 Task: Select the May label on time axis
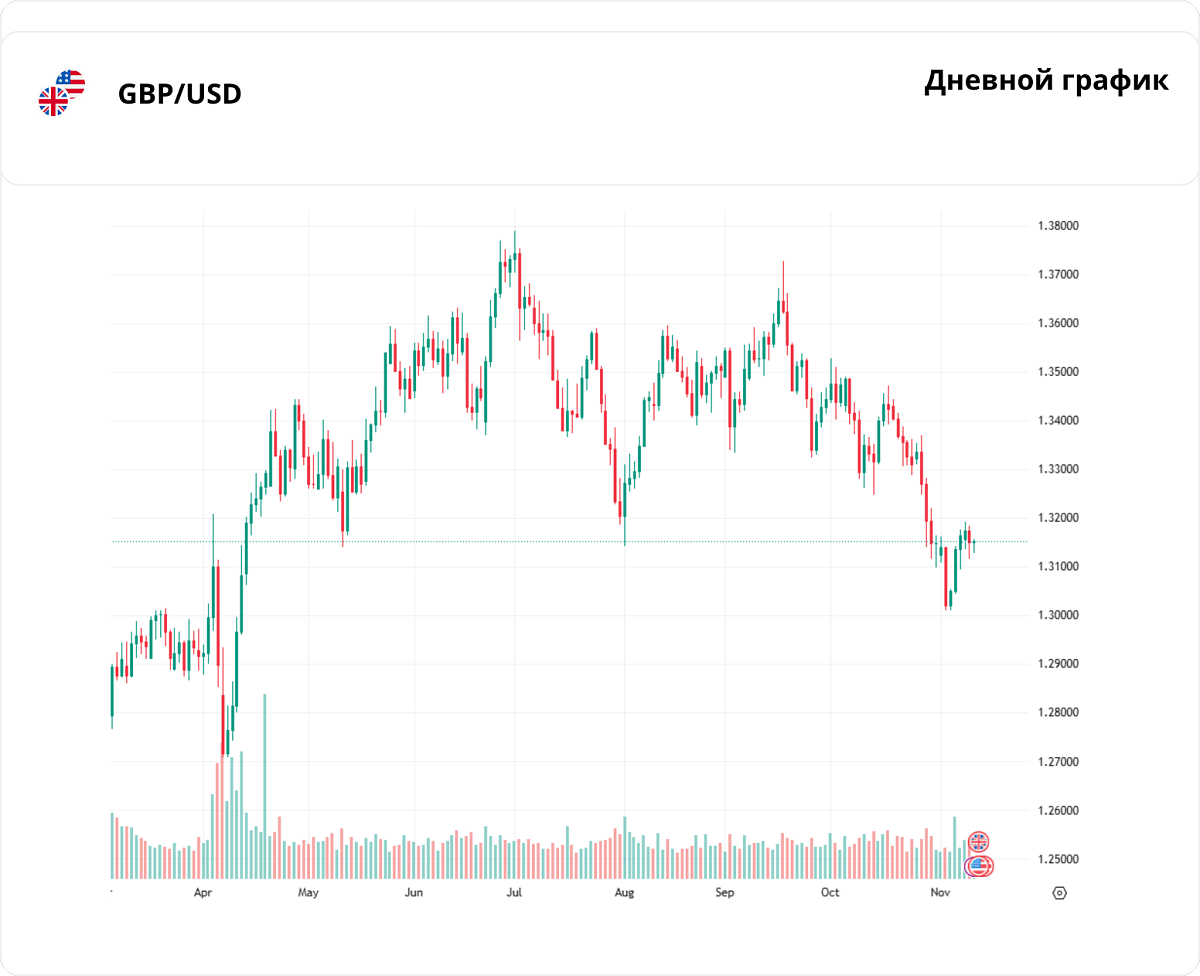[308, 892]
